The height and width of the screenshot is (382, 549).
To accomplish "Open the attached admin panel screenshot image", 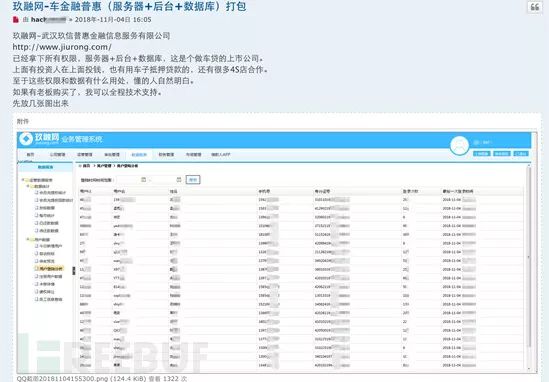I will (277, 252).
